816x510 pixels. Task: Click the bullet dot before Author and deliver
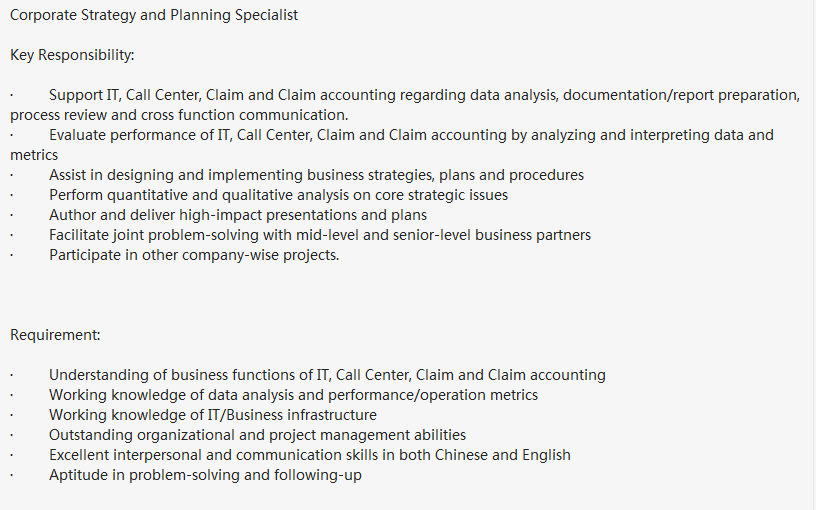pyautogui.click(x=12, y=216)
